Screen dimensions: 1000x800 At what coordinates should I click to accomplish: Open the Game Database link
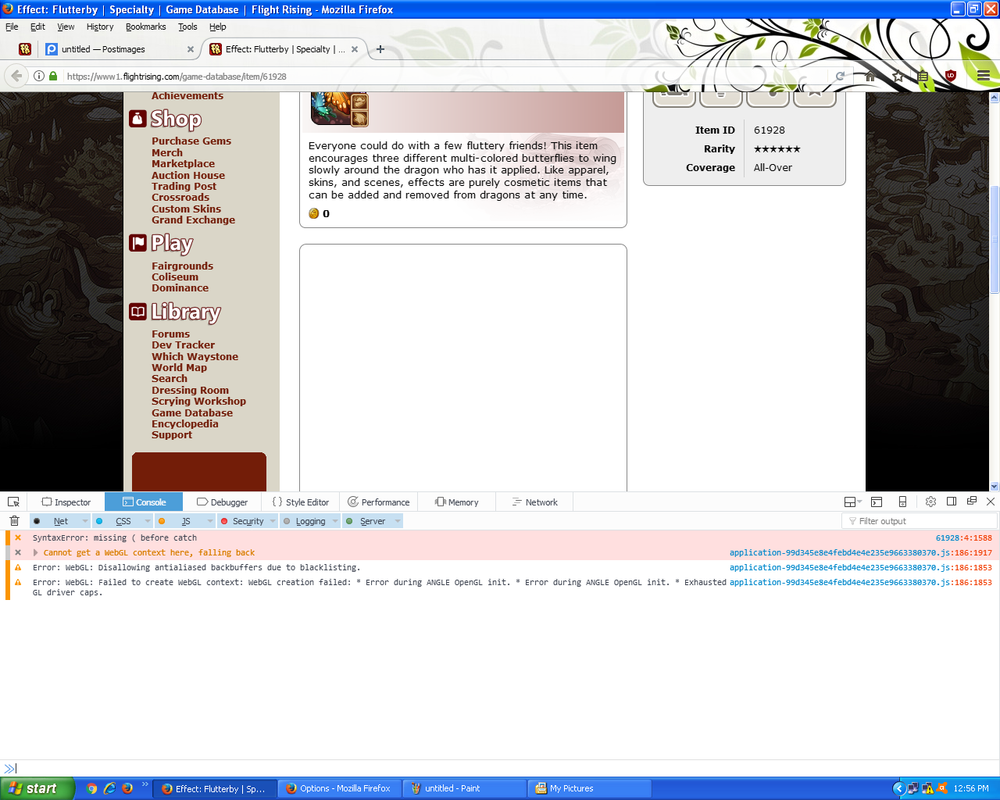point(192,413)
